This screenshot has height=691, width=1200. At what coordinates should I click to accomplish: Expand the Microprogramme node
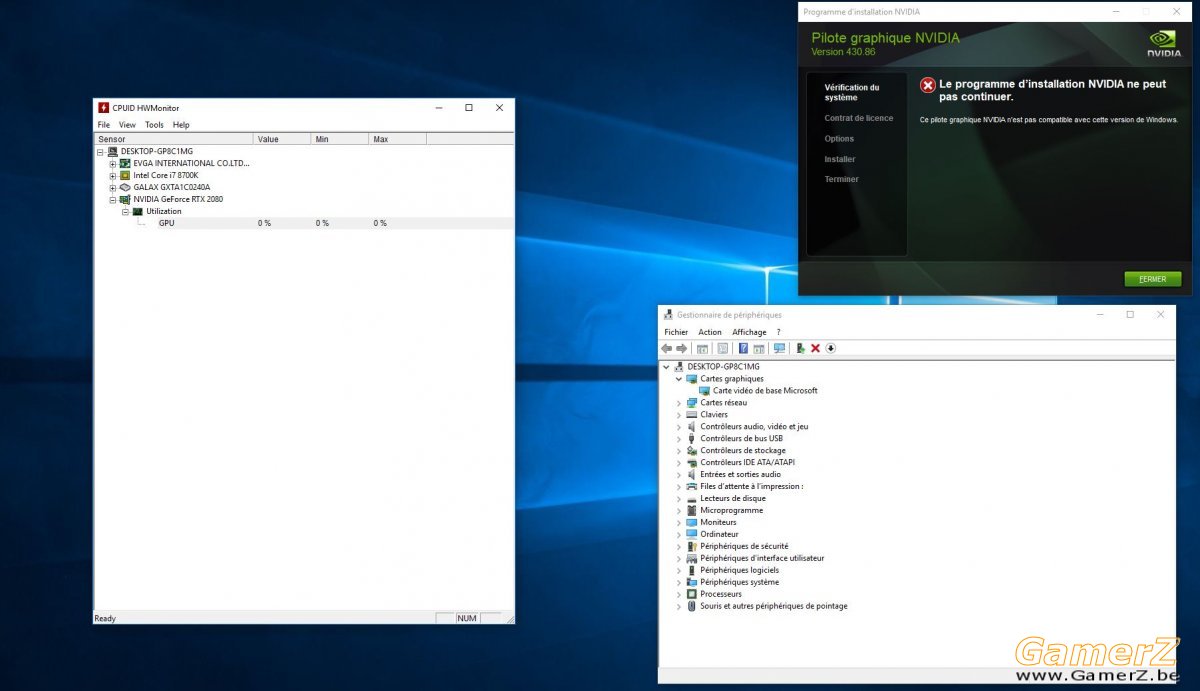[679, 511]
